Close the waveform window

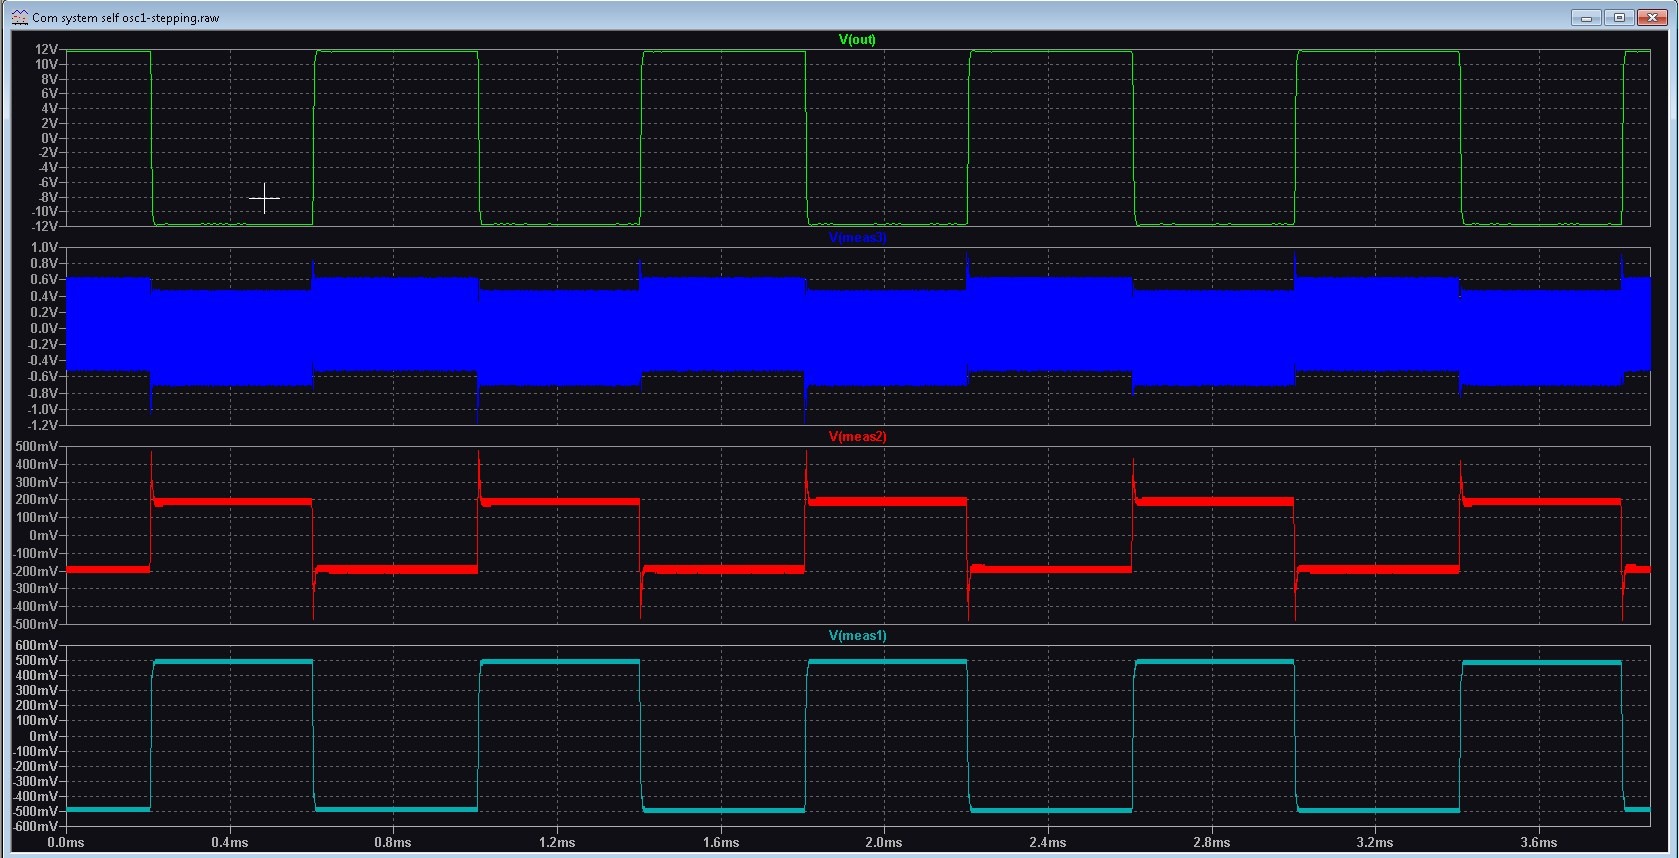click(x=1651, y=18)
